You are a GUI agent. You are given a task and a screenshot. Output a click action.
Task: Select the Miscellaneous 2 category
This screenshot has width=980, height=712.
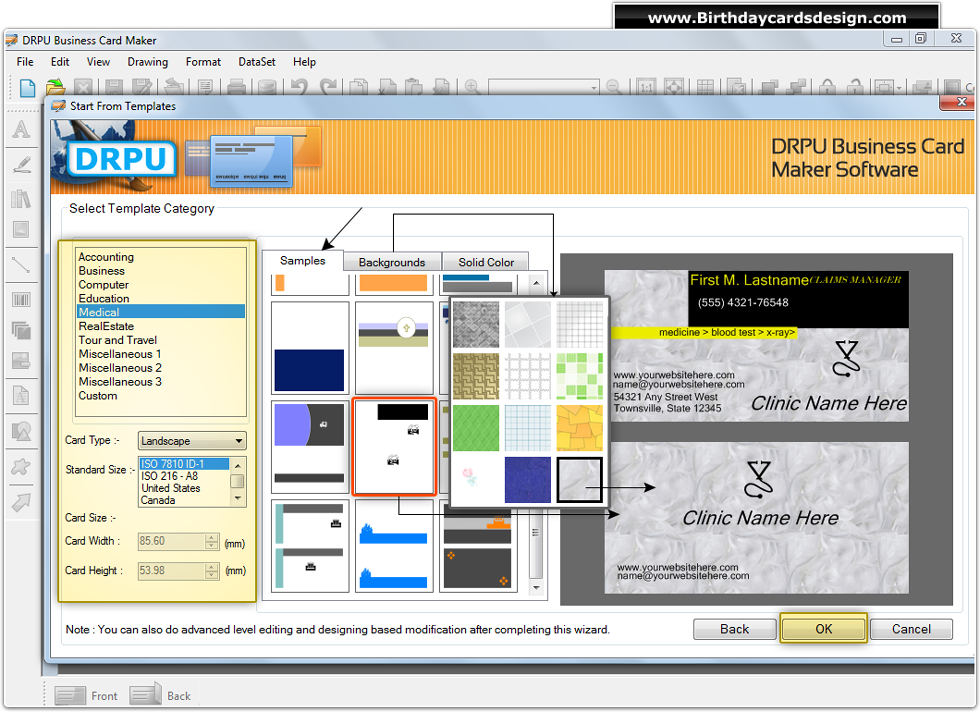point(119,368)
